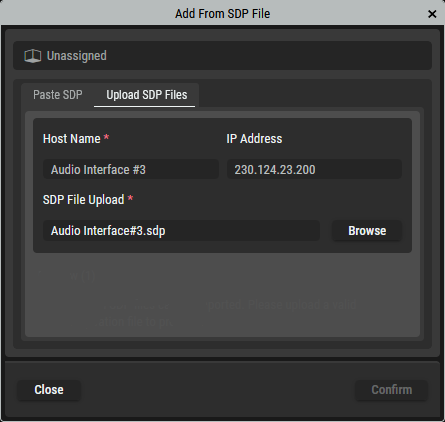Click the IP Address label

pyautogui.click(x=254, y=139)
